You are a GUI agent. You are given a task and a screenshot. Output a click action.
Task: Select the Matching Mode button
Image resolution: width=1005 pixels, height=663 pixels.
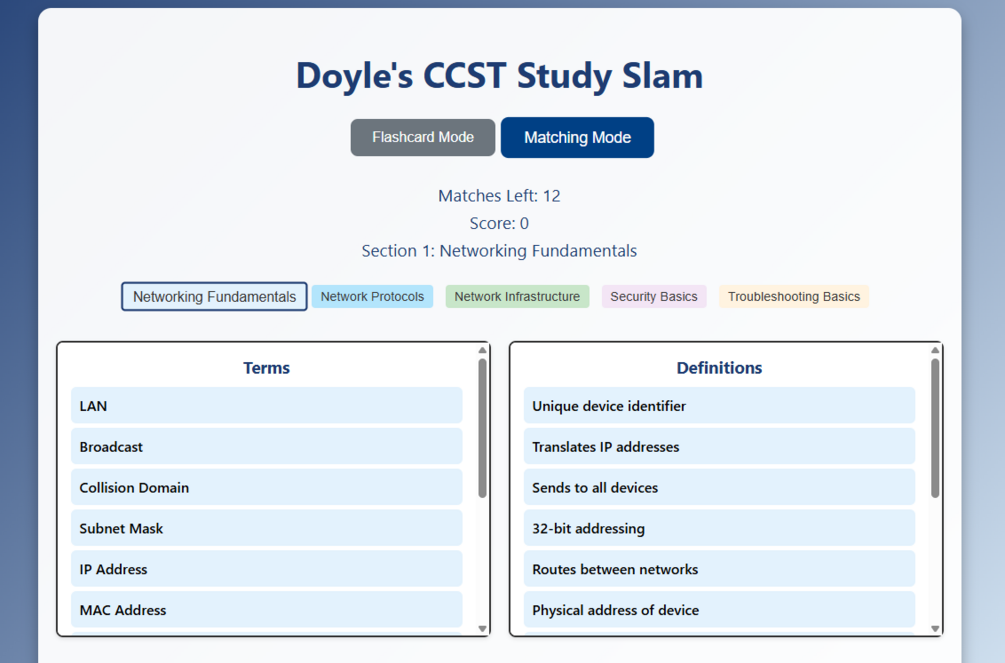[577, 137]
